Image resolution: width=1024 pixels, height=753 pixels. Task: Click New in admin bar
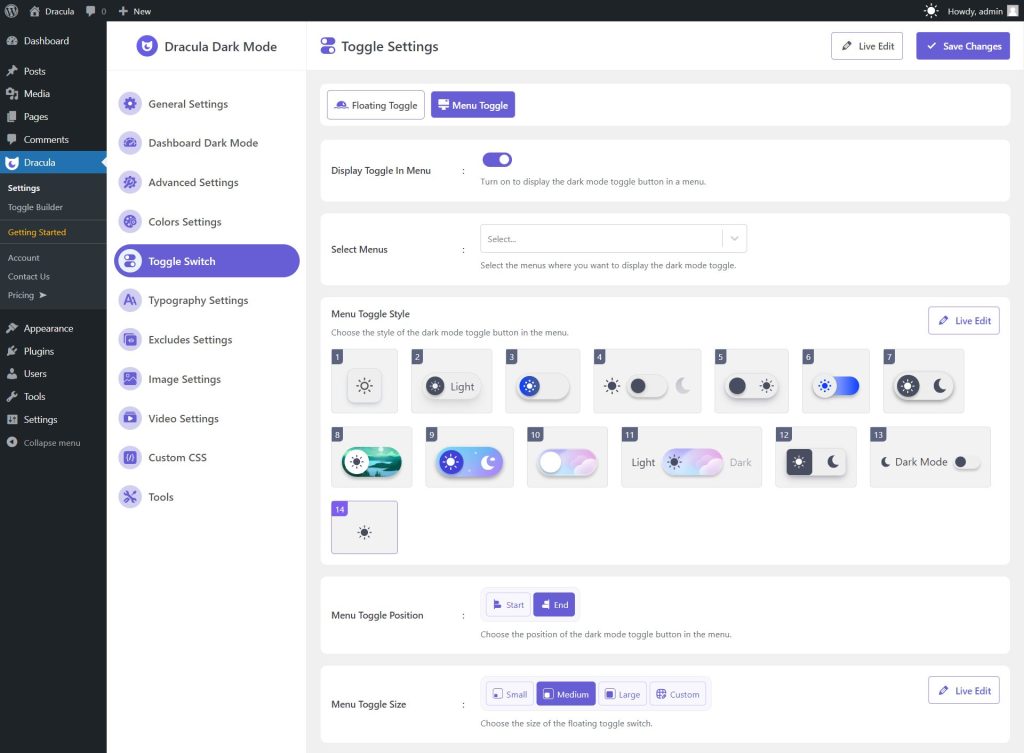click(135, 11)
